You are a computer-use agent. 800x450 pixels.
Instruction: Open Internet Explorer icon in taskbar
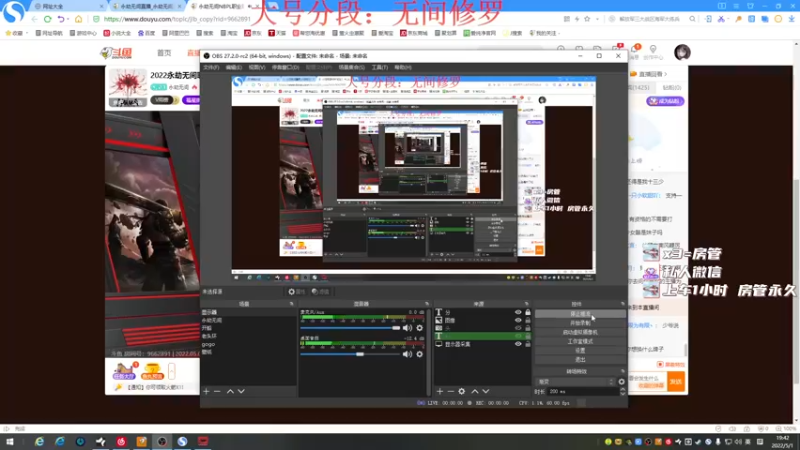point(39,442)
